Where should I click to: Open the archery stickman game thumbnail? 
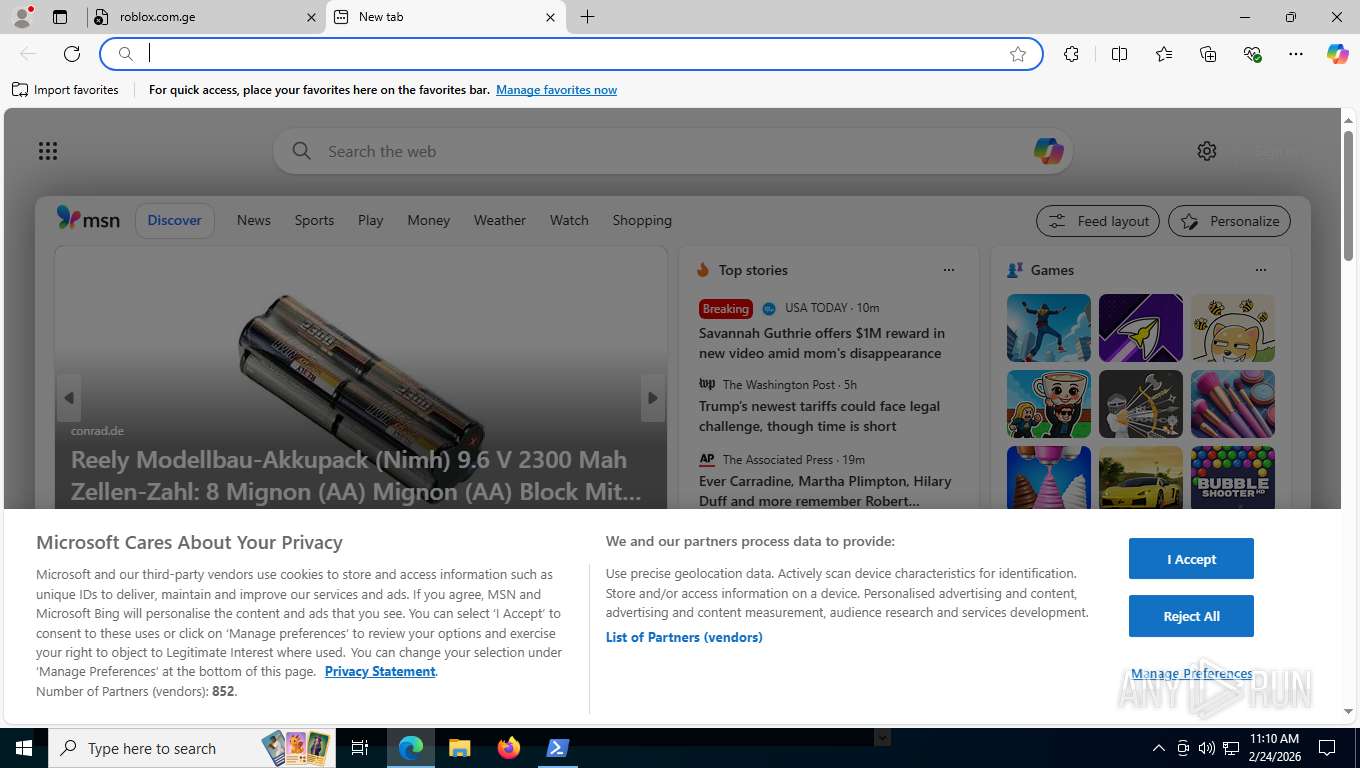click(1141, 404)
